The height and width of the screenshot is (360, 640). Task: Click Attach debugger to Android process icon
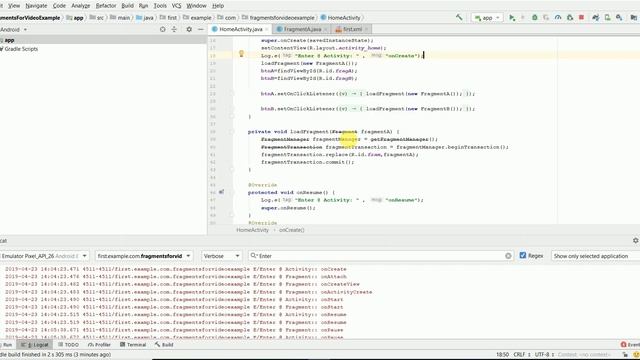(570, 18)
